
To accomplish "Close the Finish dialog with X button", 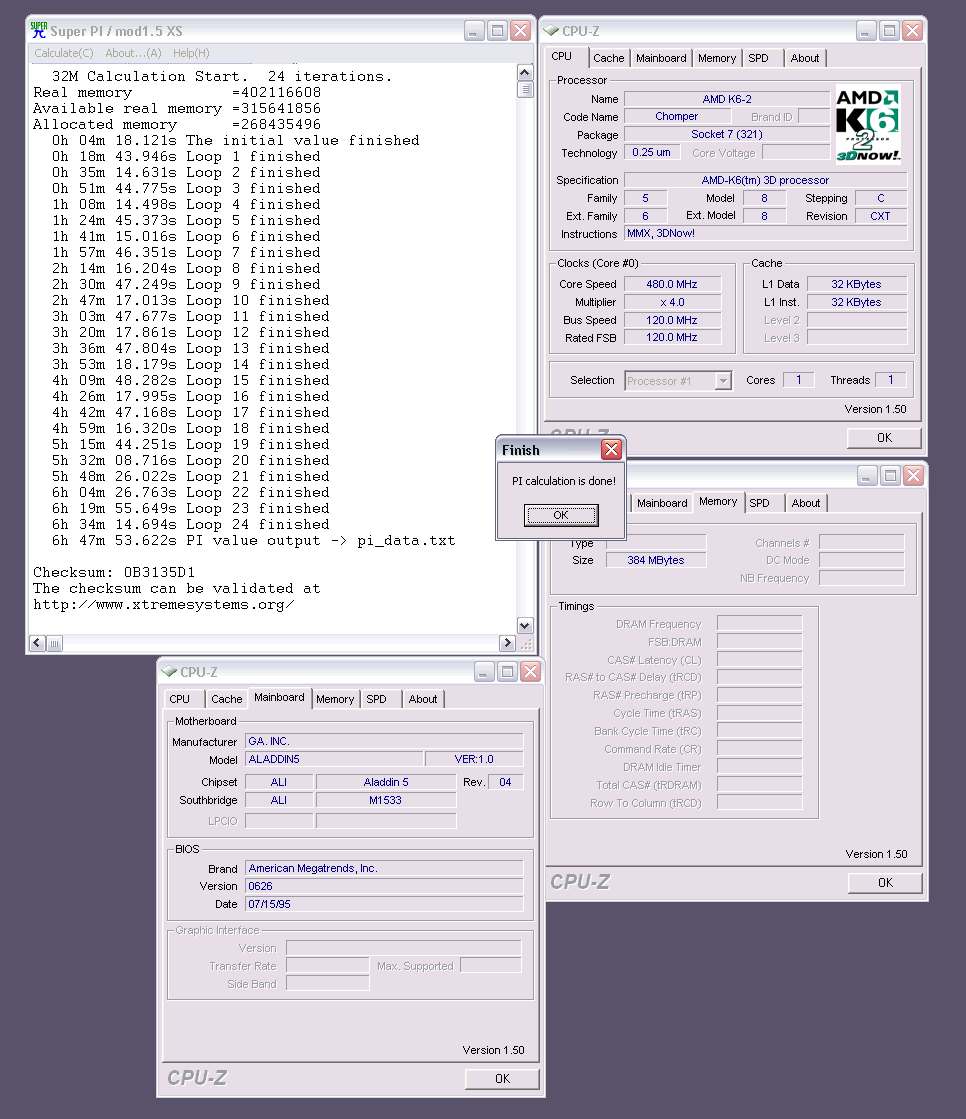I will tap(611, 450).
